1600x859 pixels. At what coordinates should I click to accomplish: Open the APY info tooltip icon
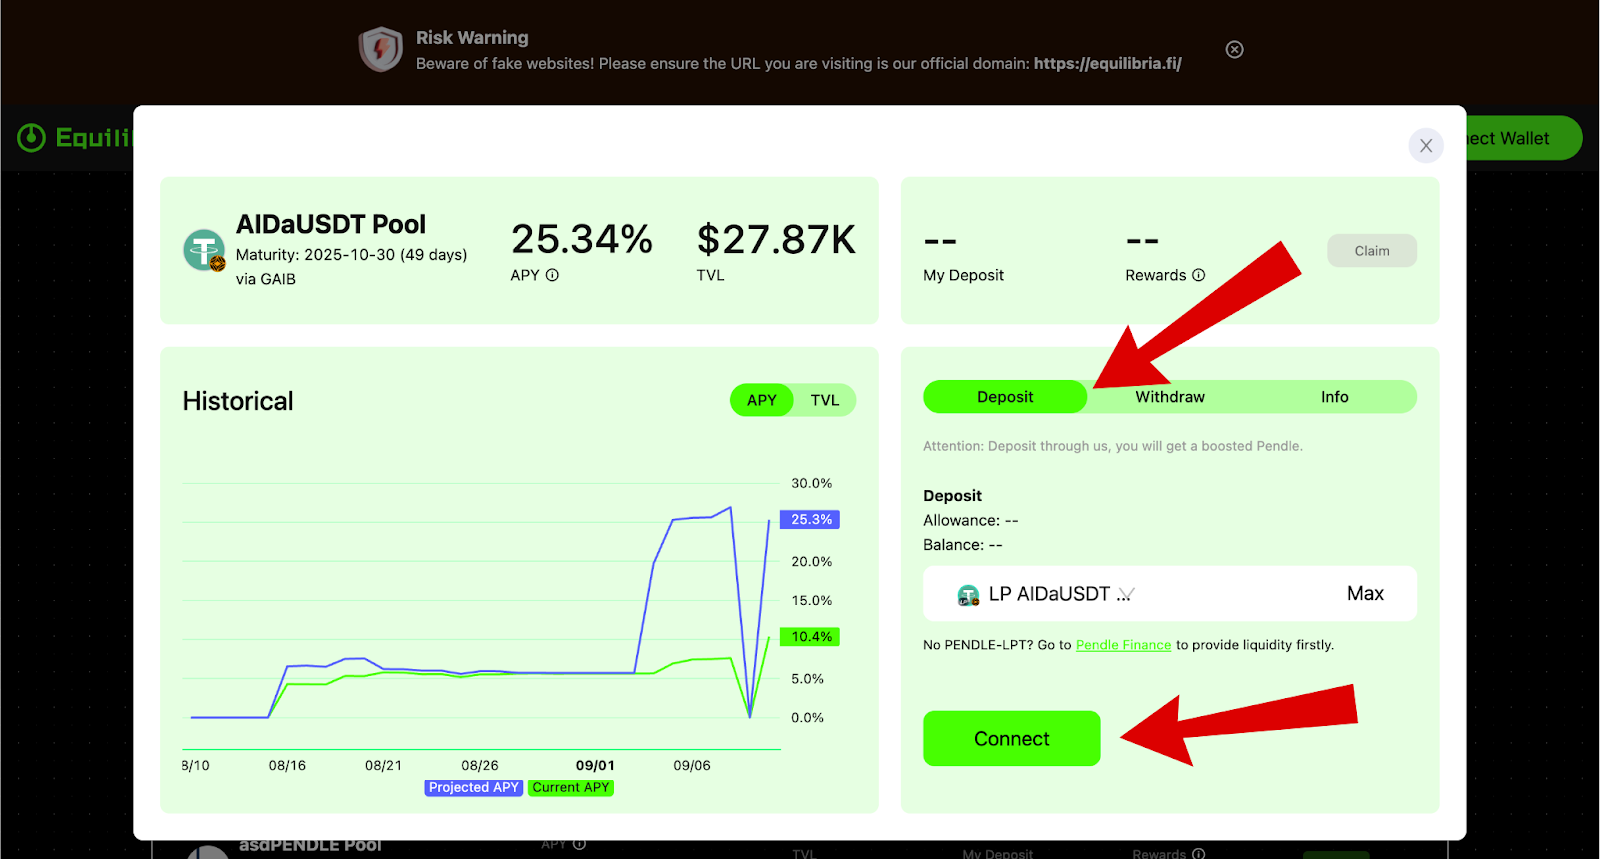[x=552, y=275]
